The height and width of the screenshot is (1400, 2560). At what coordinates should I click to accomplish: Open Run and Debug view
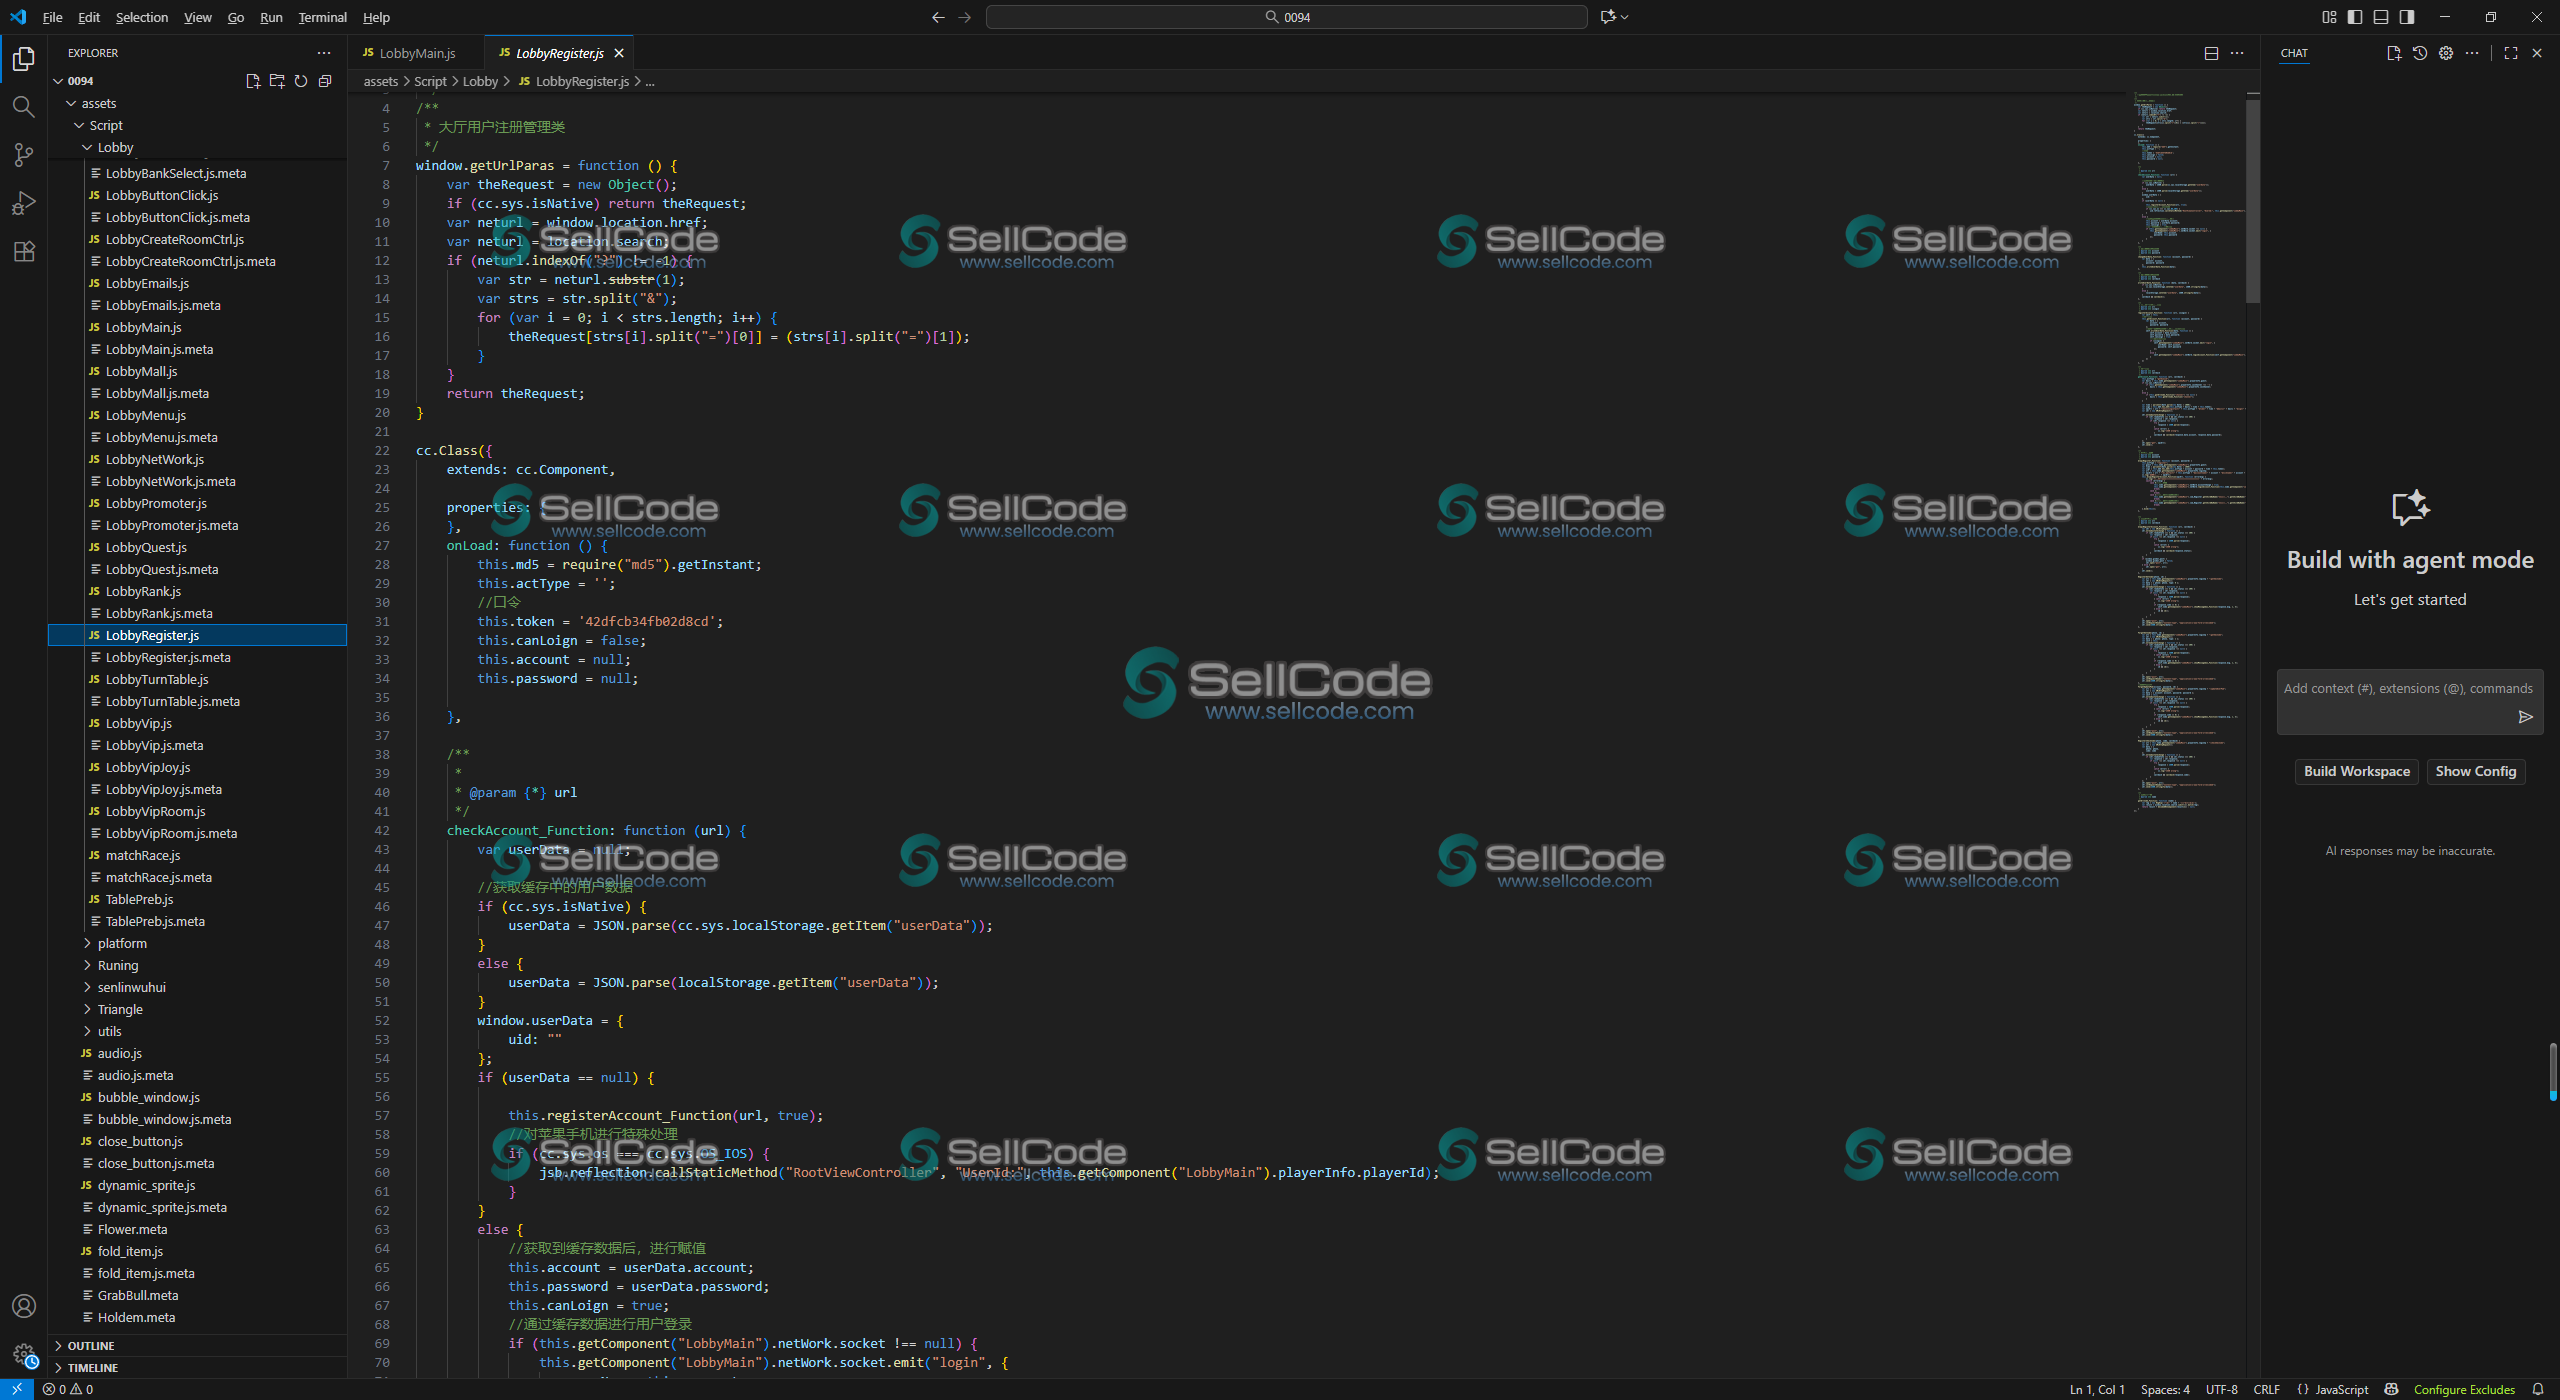(23, 203)
